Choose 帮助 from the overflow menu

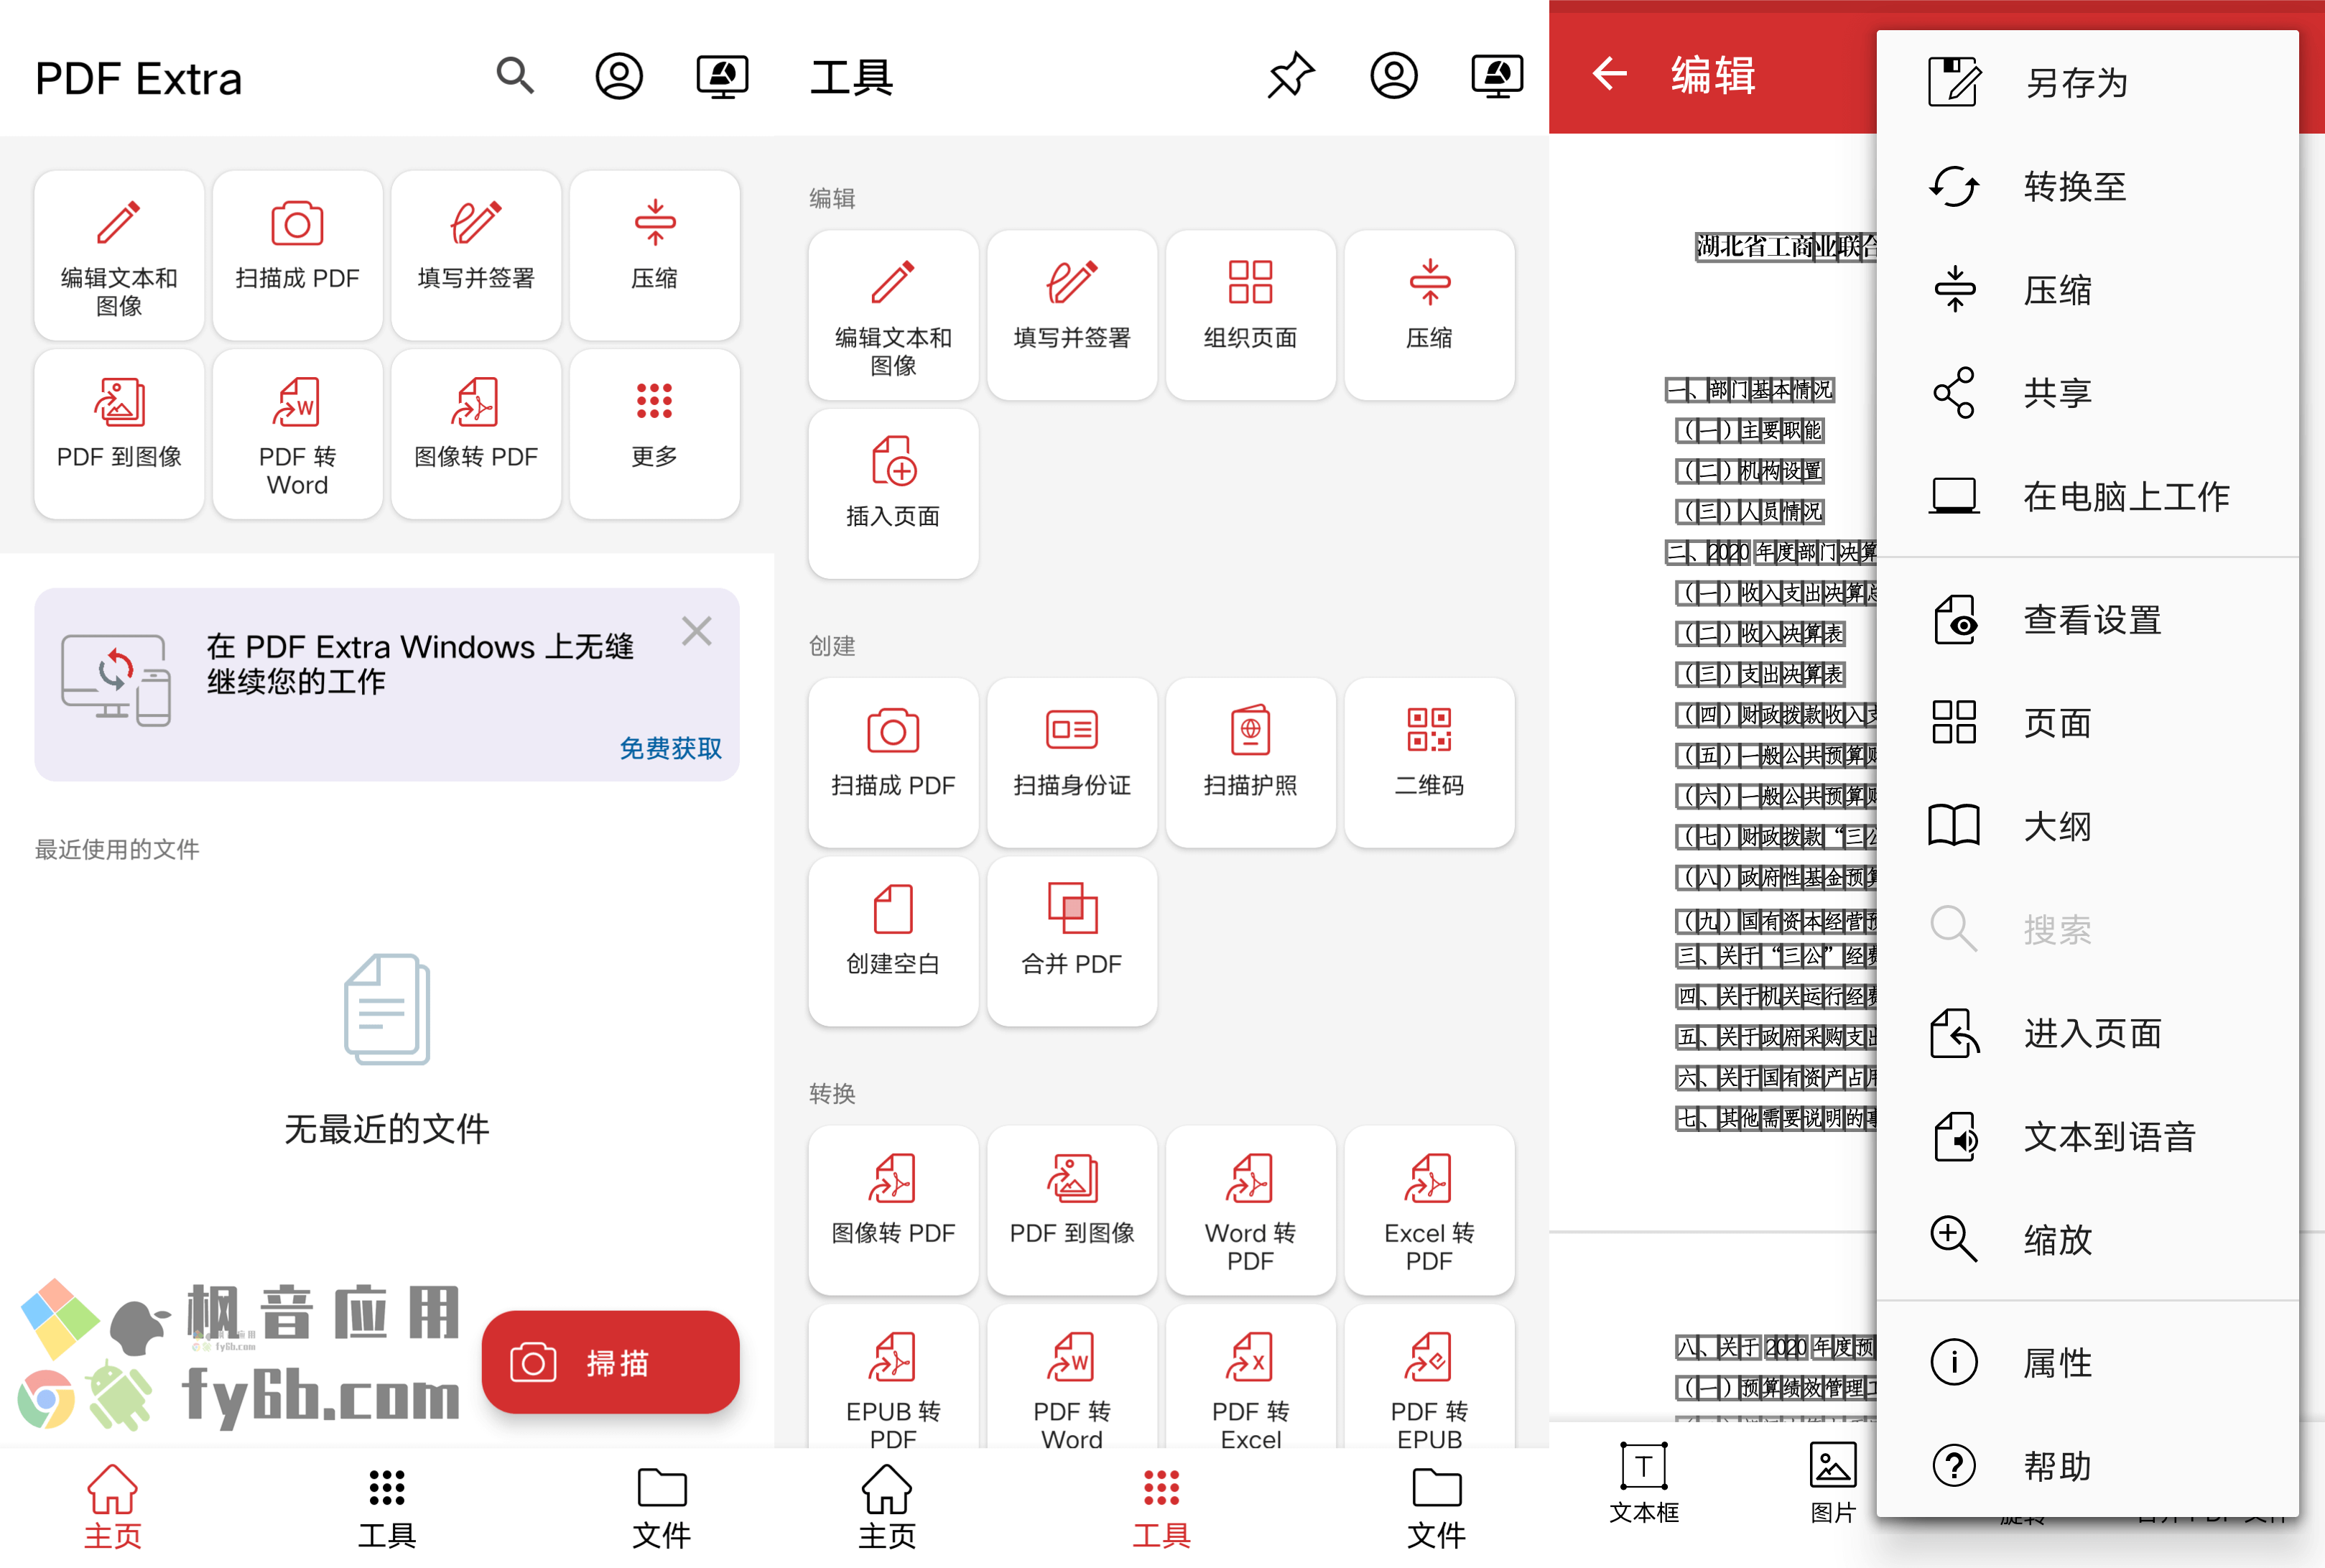coord(2088,1466)
